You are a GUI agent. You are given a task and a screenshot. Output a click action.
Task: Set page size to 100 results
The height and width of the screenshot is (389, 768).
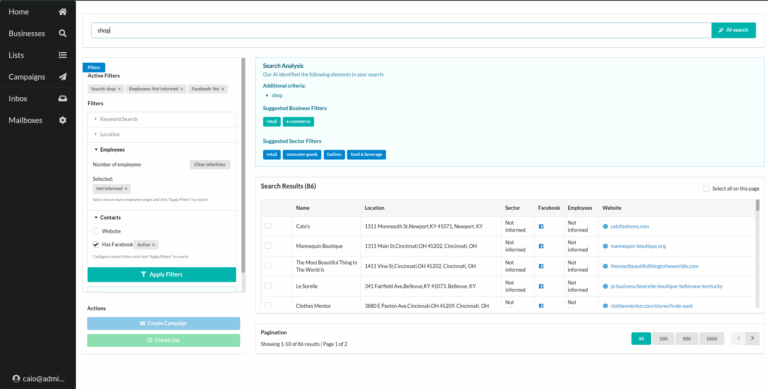coord(663,339)
